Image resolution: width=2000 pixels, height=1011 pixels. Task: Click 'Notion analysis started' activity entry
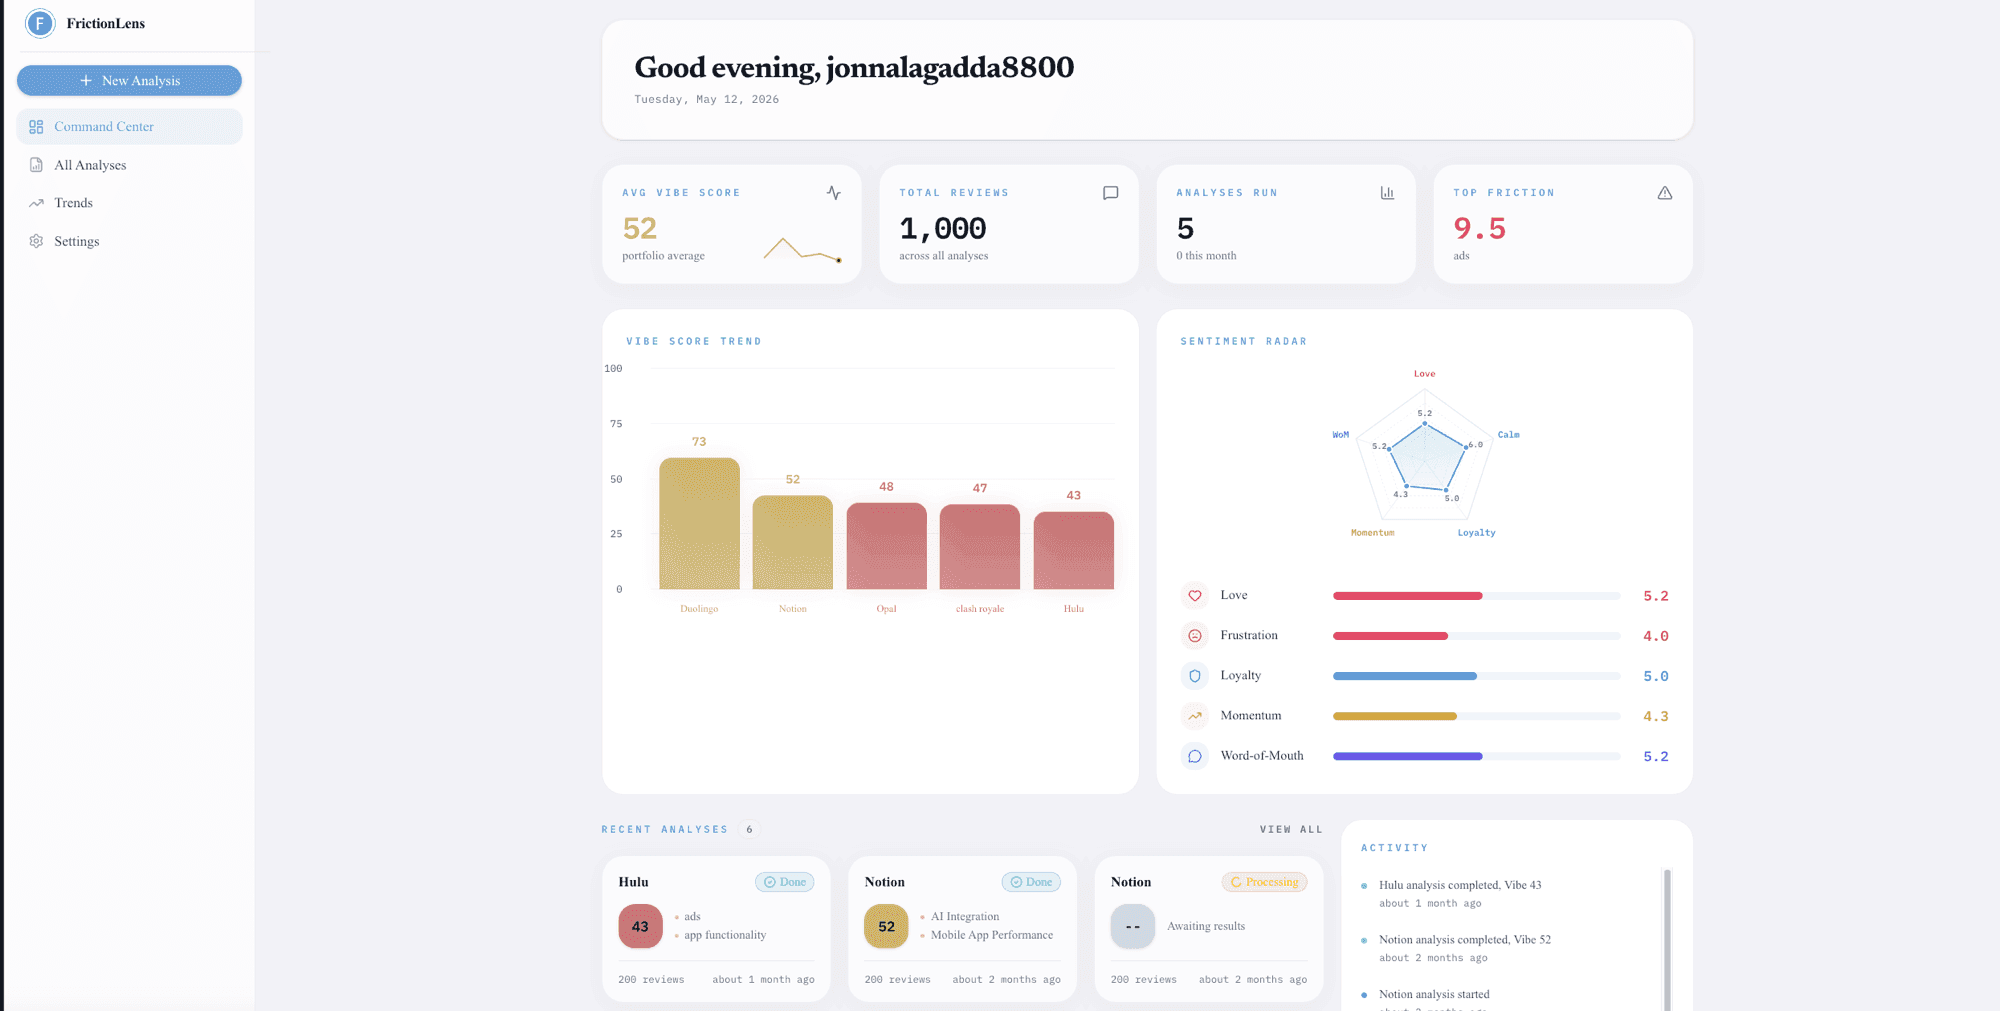click(x=1434, y=994)
